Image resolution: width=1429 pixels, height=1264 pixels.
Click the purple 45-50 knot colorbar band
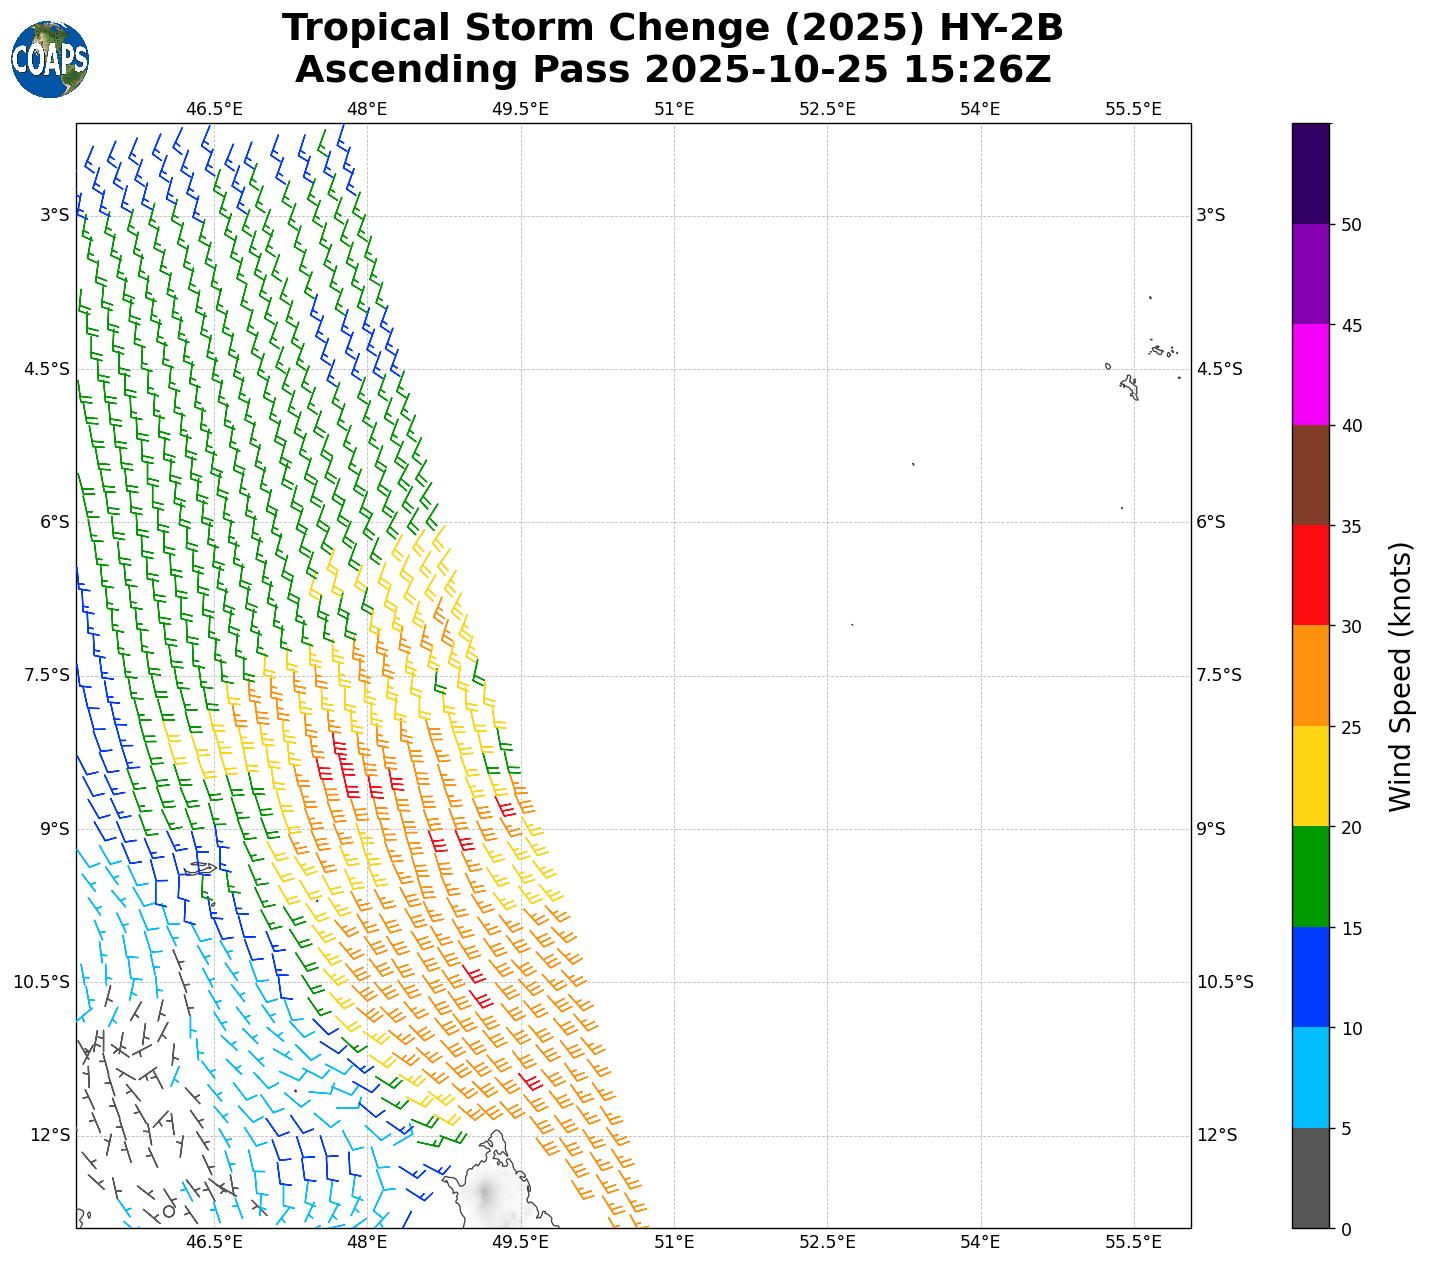click(1310, 274)
